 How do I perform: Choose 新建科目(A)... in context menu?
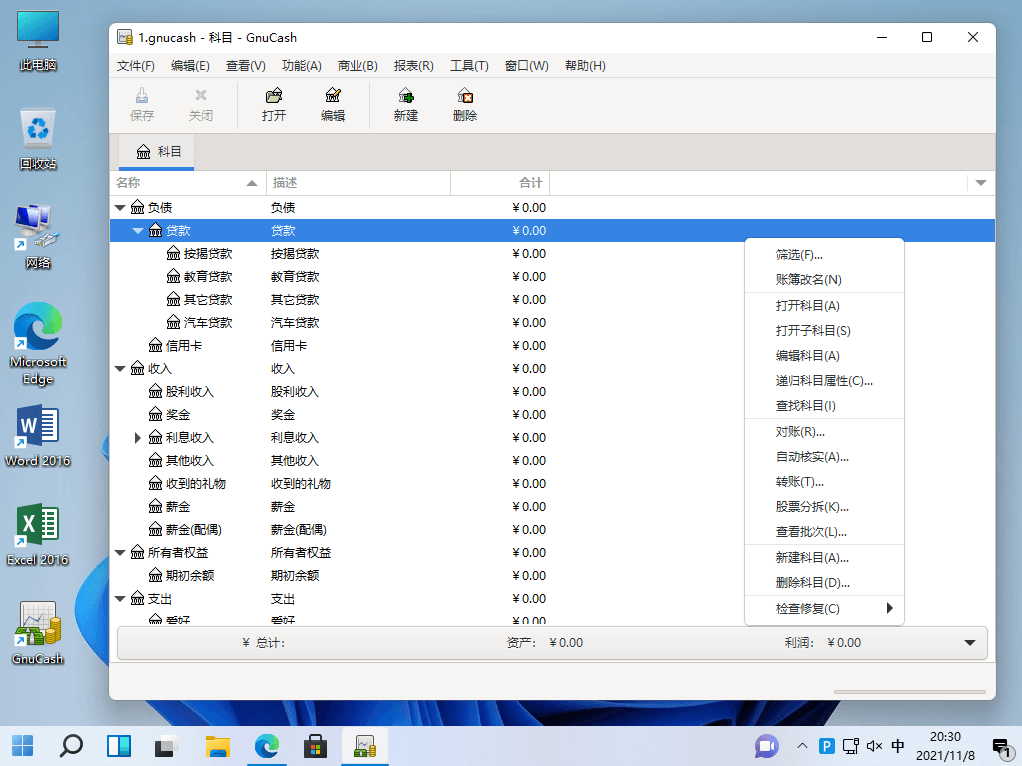[x=825, y=557]
